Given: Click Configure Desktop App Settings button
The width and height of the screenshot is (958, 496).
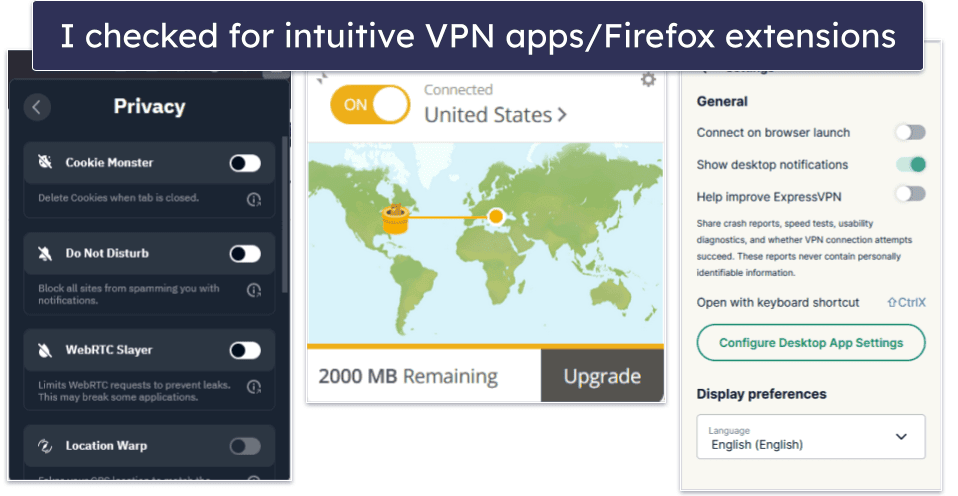Looking at the screenshot, I should tap(811, 343).
